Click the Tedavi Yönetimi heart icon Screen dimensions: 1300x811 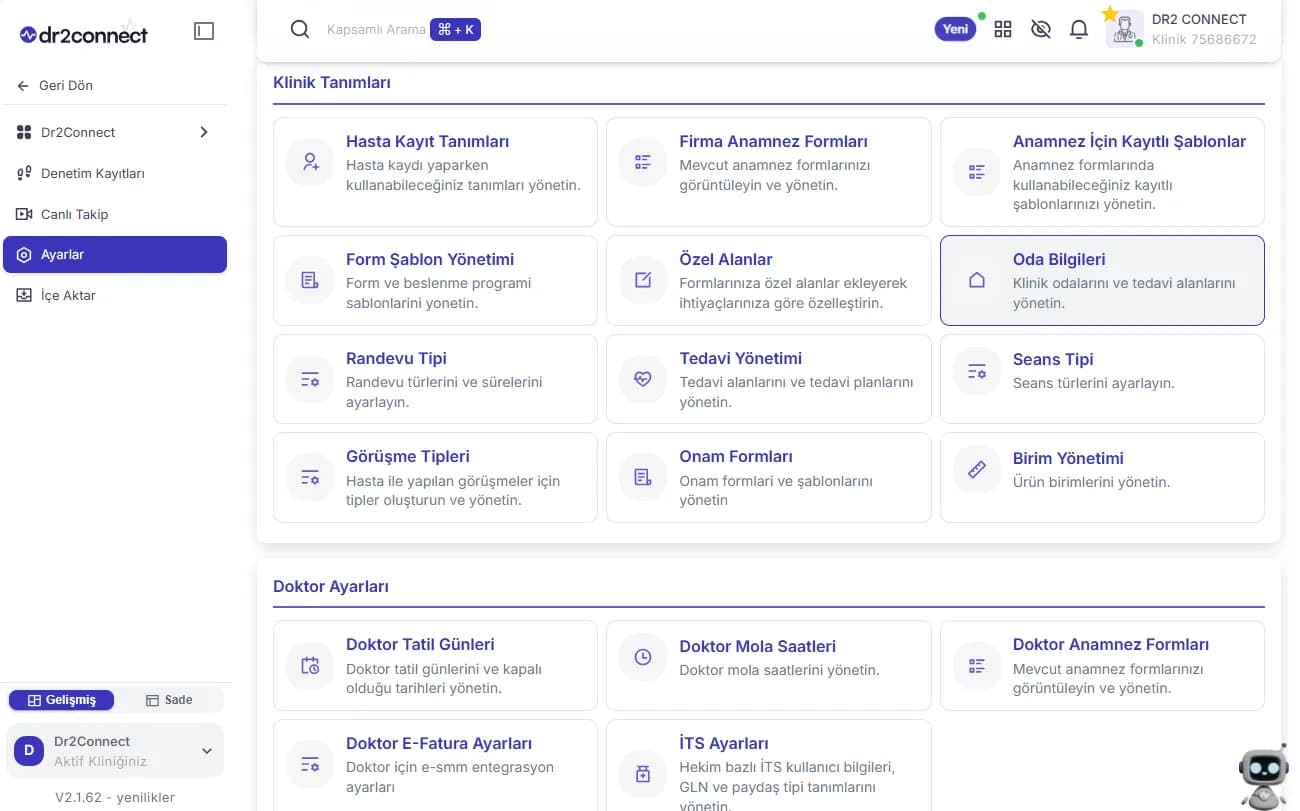pos(643,379)
